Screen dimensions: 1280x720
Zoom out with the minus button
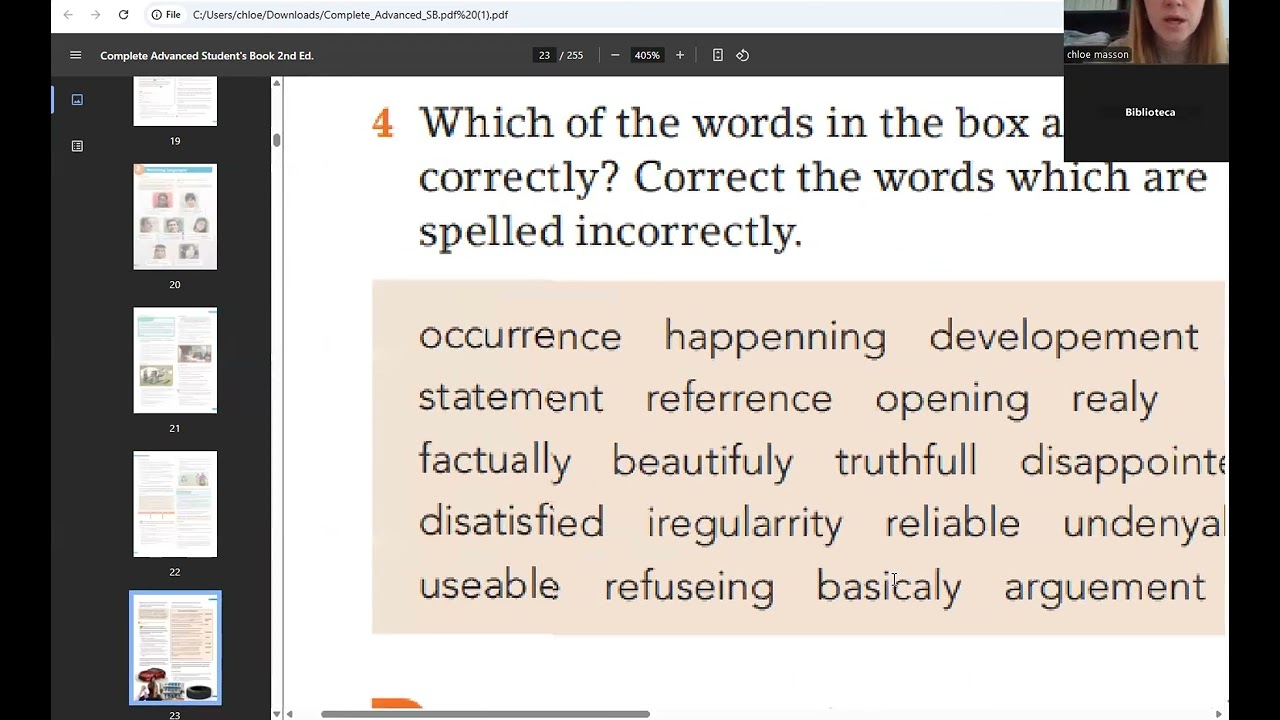[x=614, y=55]
